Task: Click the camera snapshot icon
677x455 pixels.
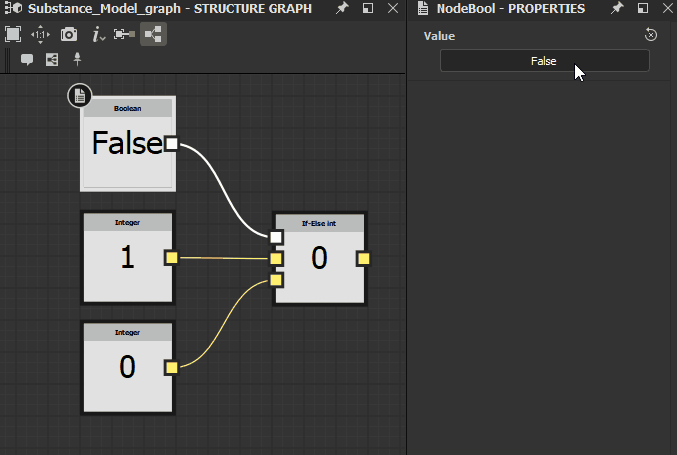Action: [69, 34]
